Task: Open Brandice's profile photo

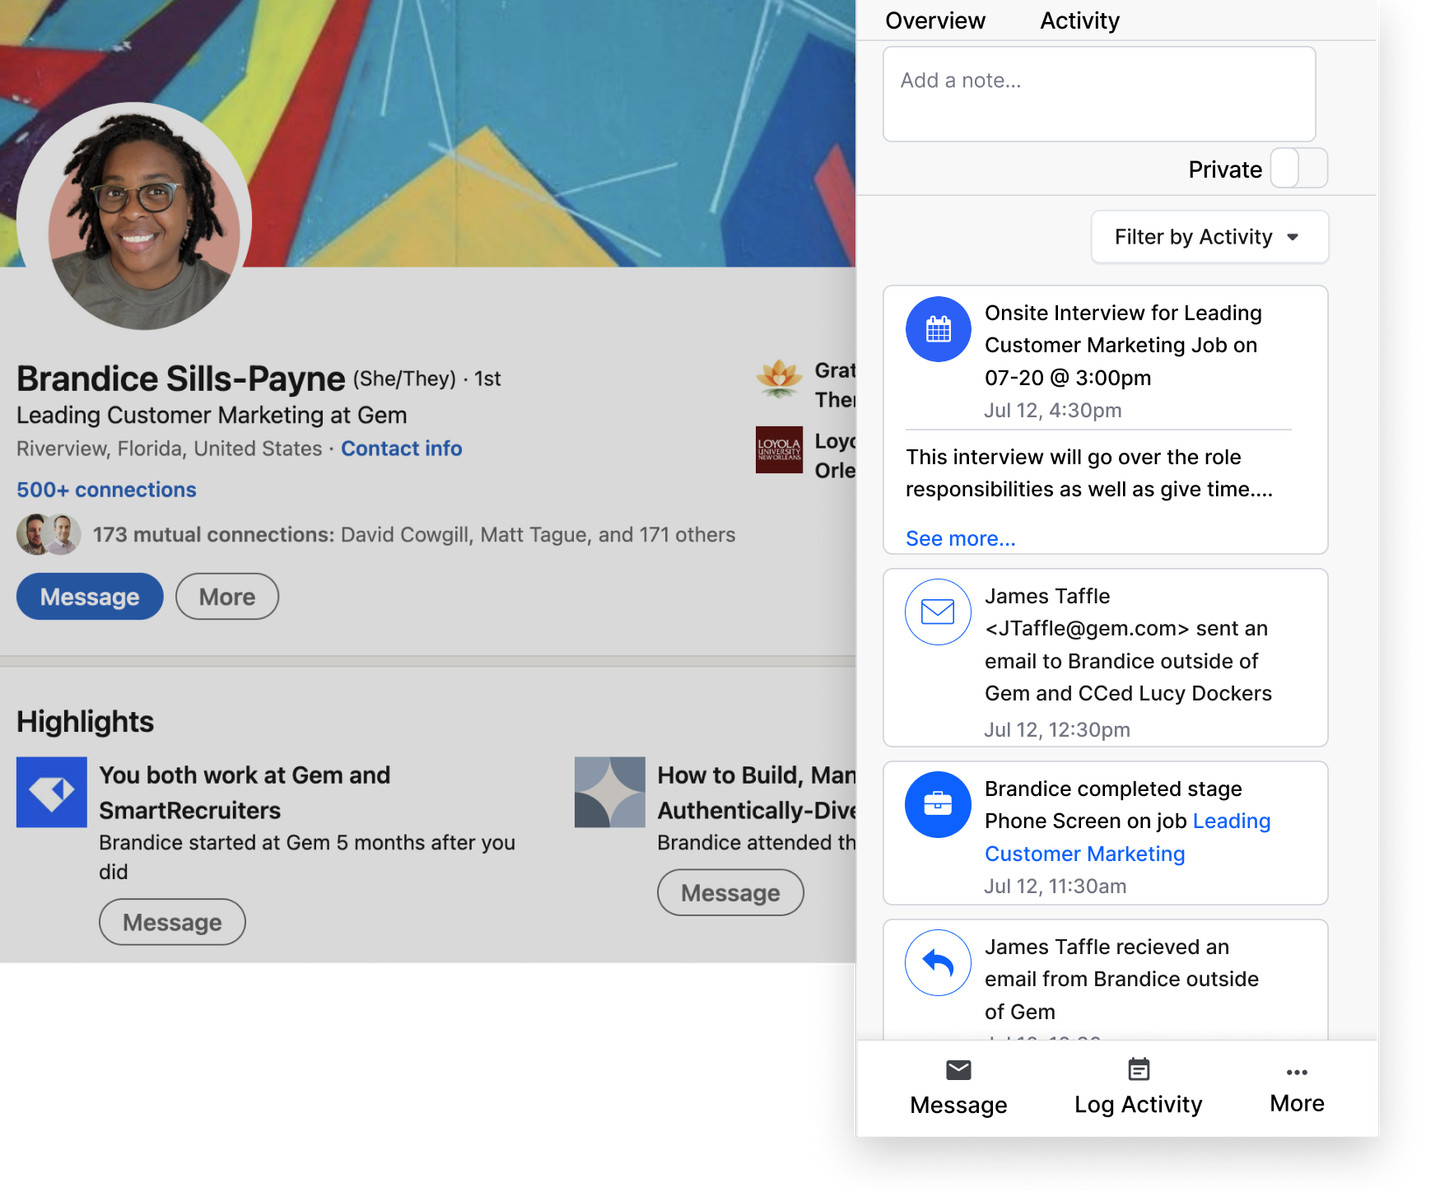Action: 134,218
